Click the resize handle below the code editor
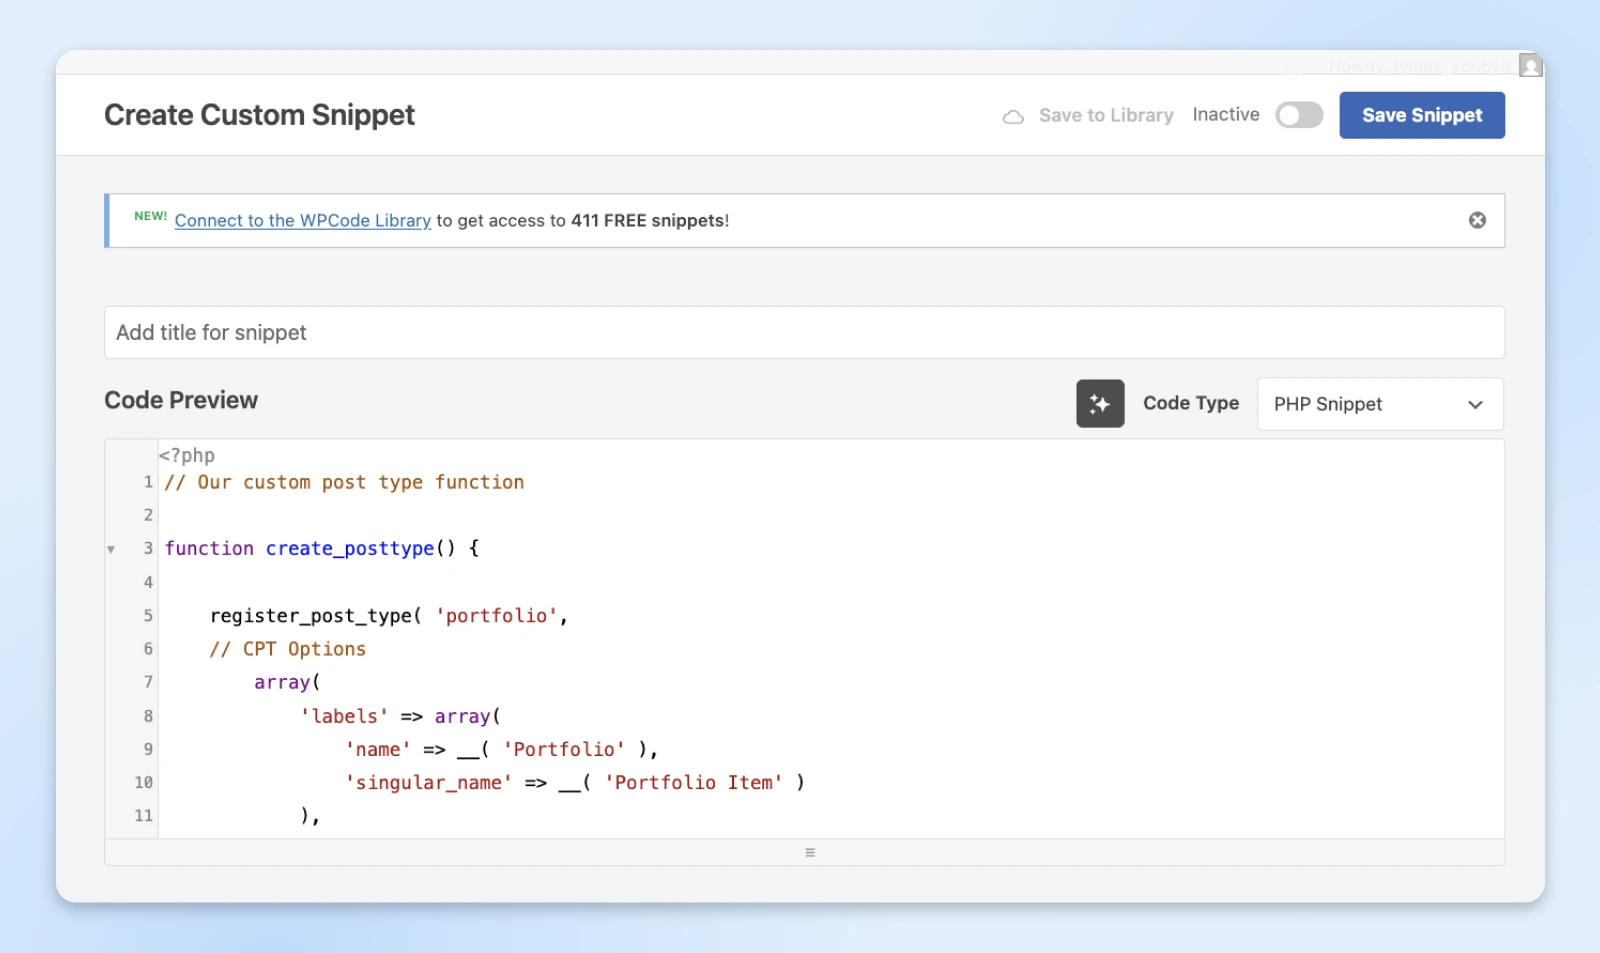Image resolution: width=1600 pixels, height=953 pixels. [x=809, y=852]
